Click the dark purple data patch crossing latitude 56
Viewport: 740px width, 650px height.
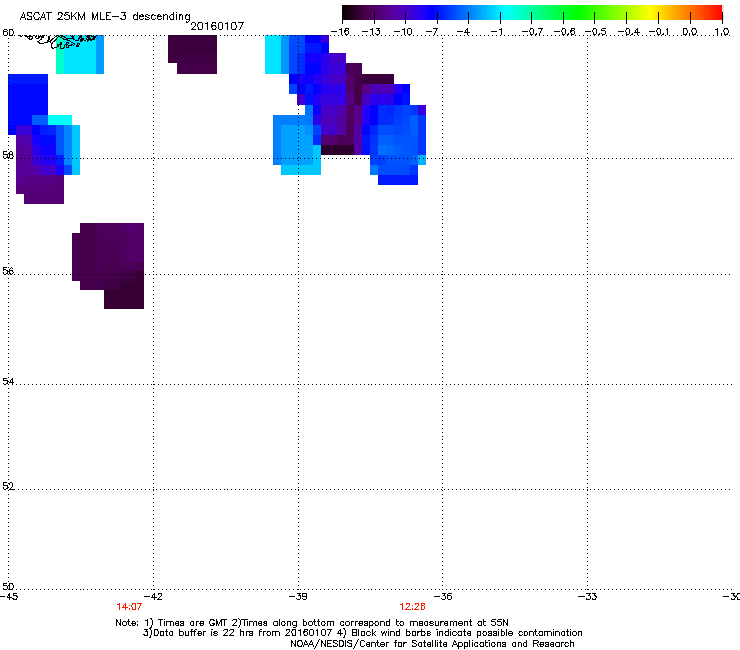[x=108, y=266]
